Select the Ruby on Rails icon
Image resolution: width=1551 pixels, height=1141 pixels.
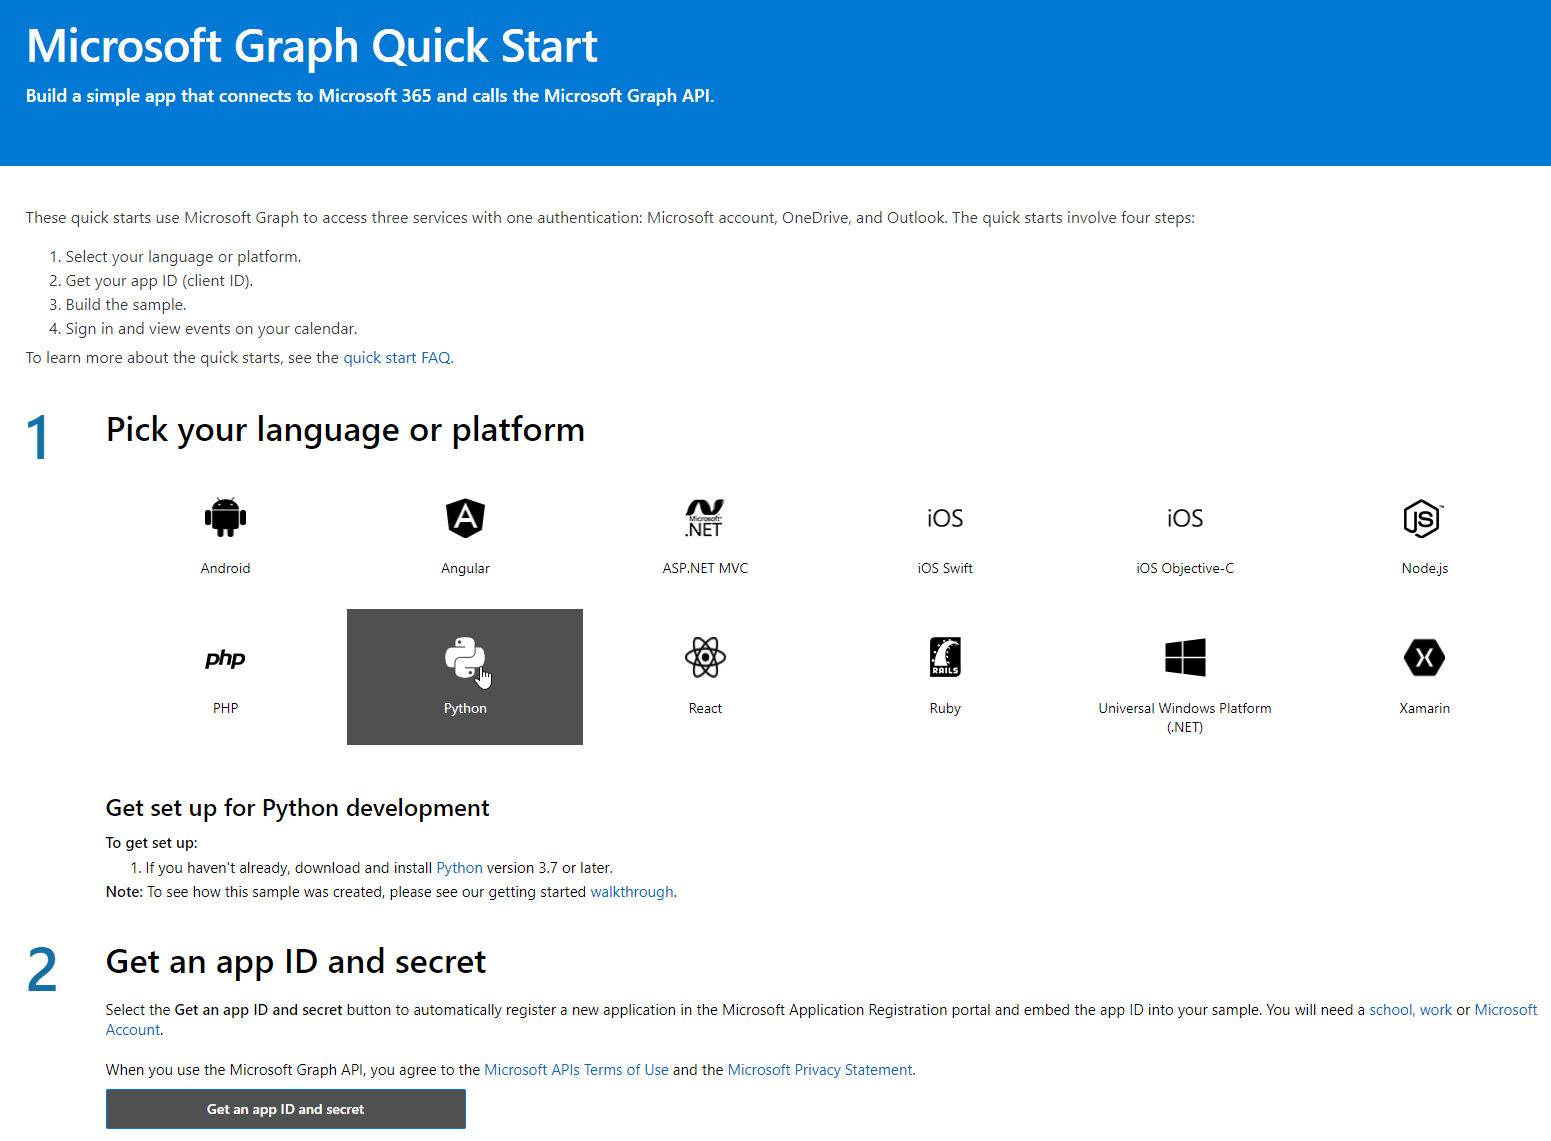945,658
